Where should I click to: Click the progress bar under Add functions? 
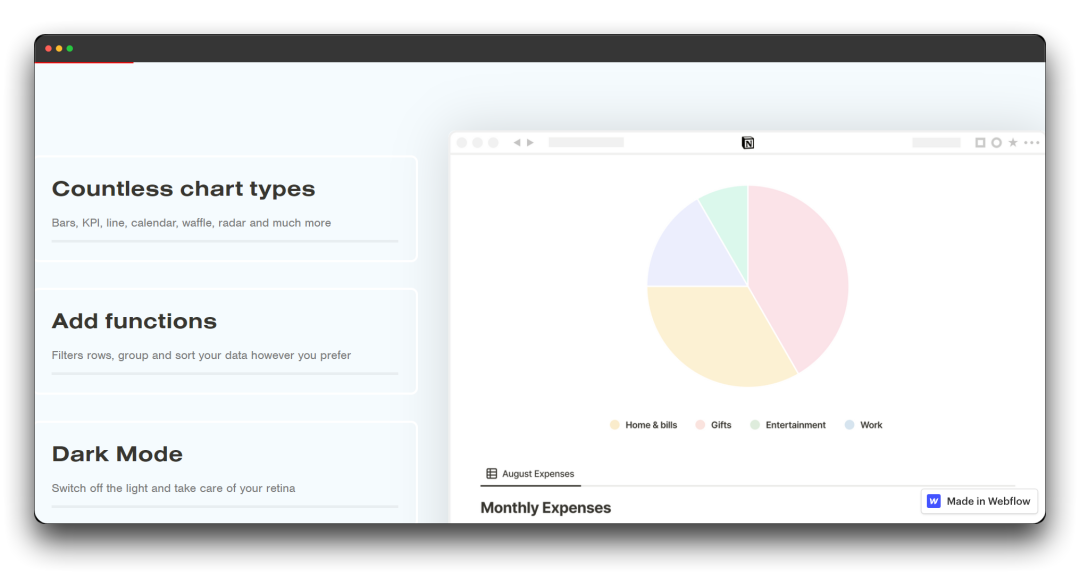[x=225, y=373]
